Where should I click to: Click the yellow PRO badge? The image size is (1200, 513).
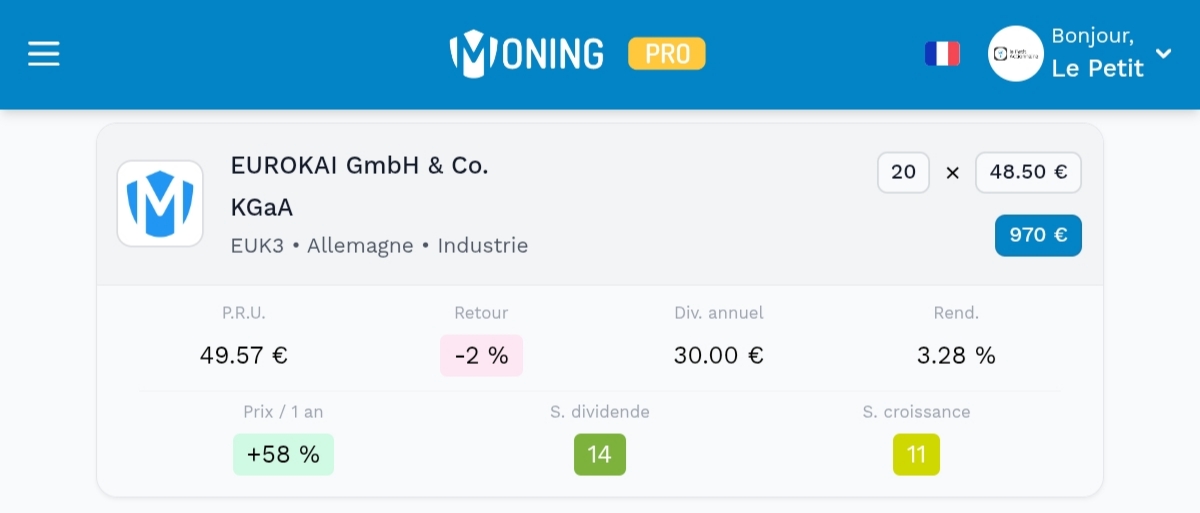coord(667,54)
